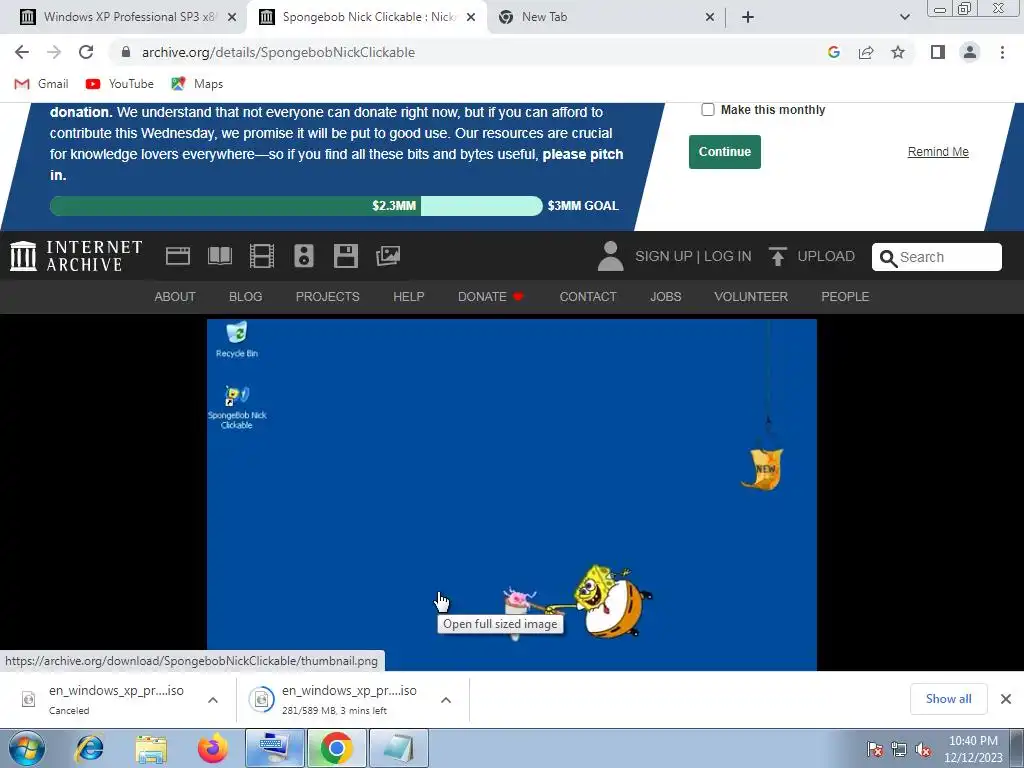Open the Internet Archive web icon
This screenshot has height=768, width=1024.
pos(178,256)
